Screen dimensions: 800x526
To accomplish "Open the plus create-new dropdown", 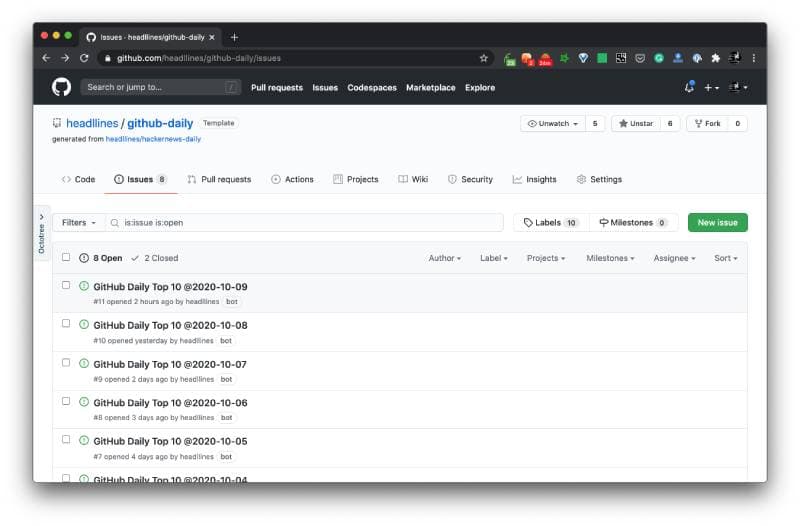I will pos(711,88).
